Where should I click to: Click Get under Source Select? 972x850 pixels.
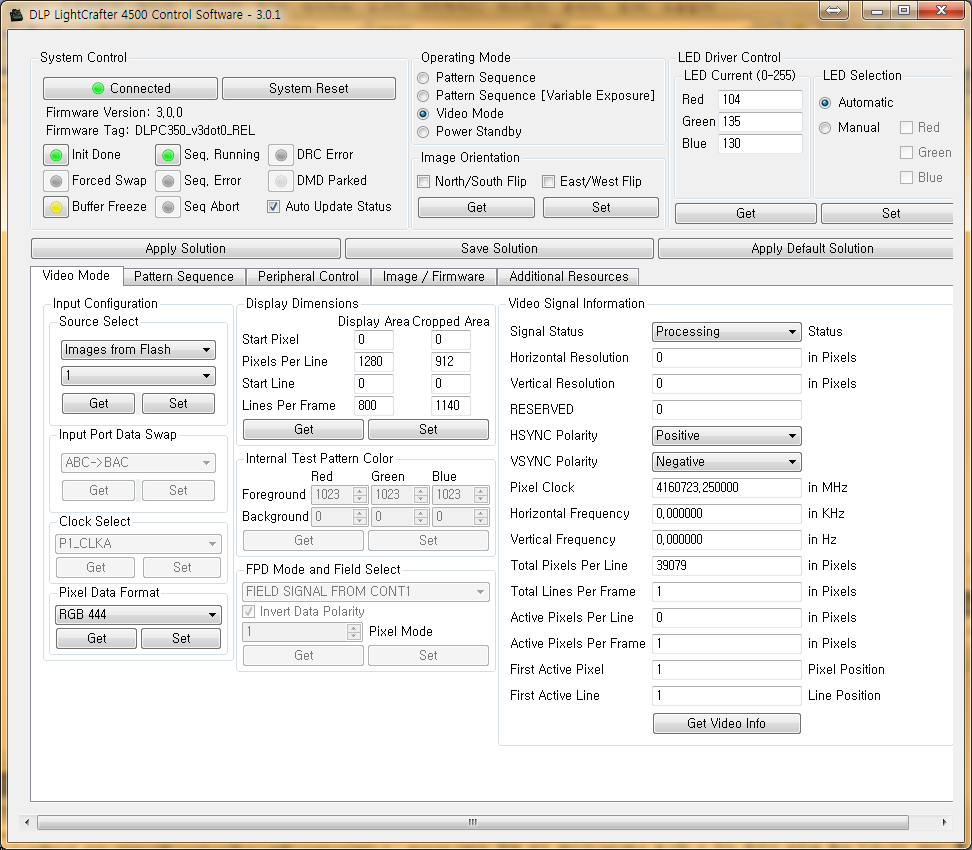pos(99,404)
